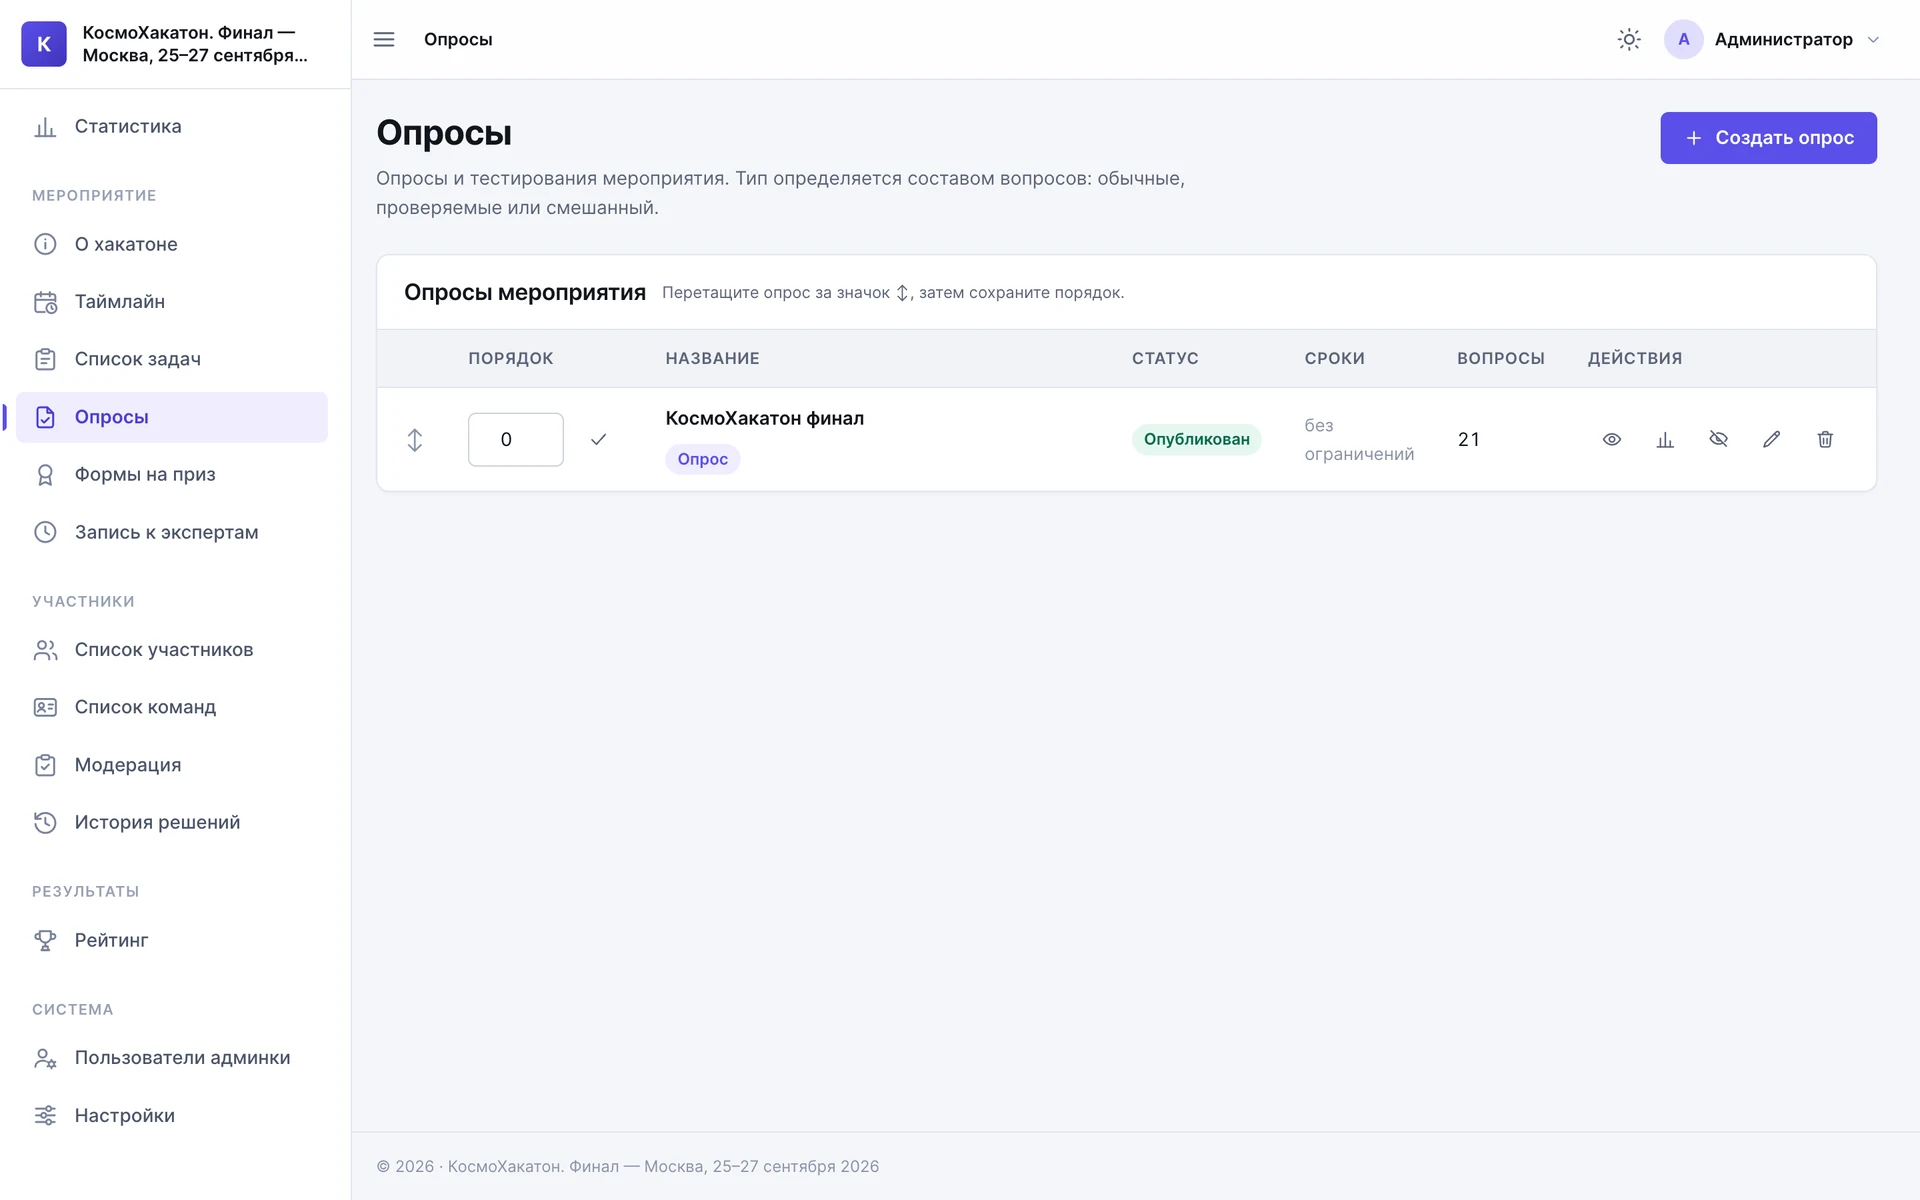Image resolution: width=1920 pixels, height=1200 pixels.
Task: Switch theme with the sun icon
Action: coord(1629,39)
